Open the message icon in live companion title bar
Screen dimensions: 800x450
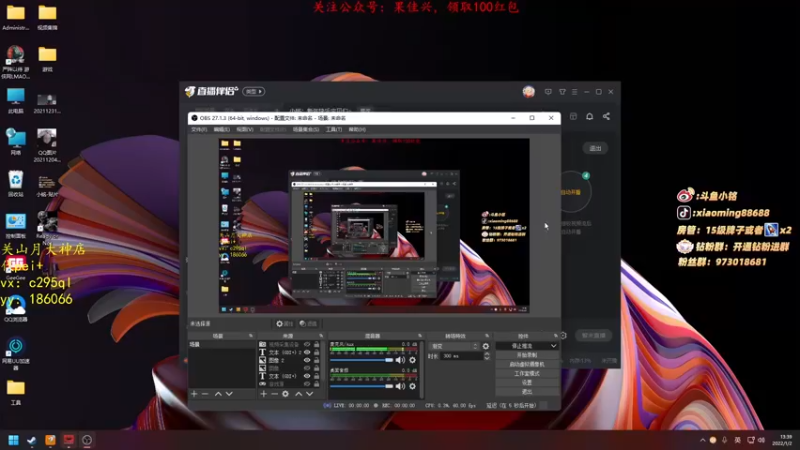click(548, 92)
